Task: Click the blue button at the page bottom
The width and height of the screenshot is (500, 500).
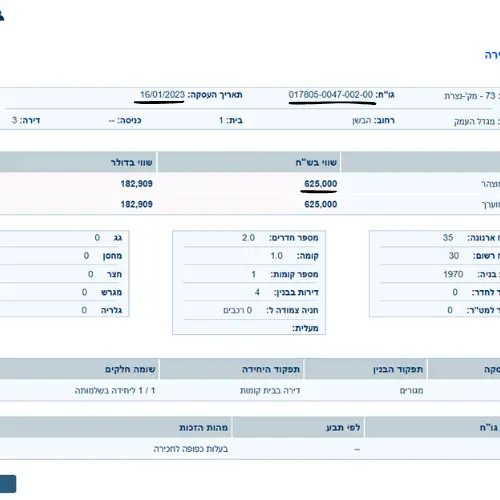Action: [x=7, y=484]
